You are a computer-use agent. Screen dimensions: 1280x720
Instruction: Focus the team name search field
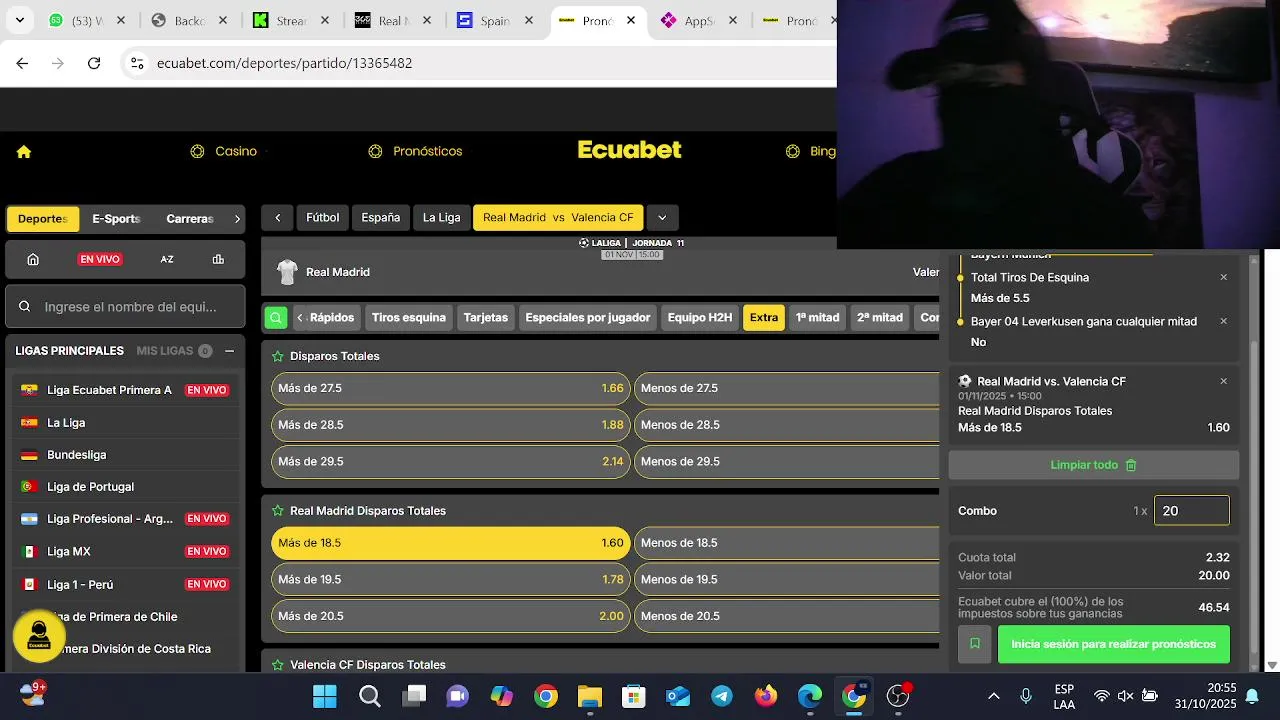point(125,306)
